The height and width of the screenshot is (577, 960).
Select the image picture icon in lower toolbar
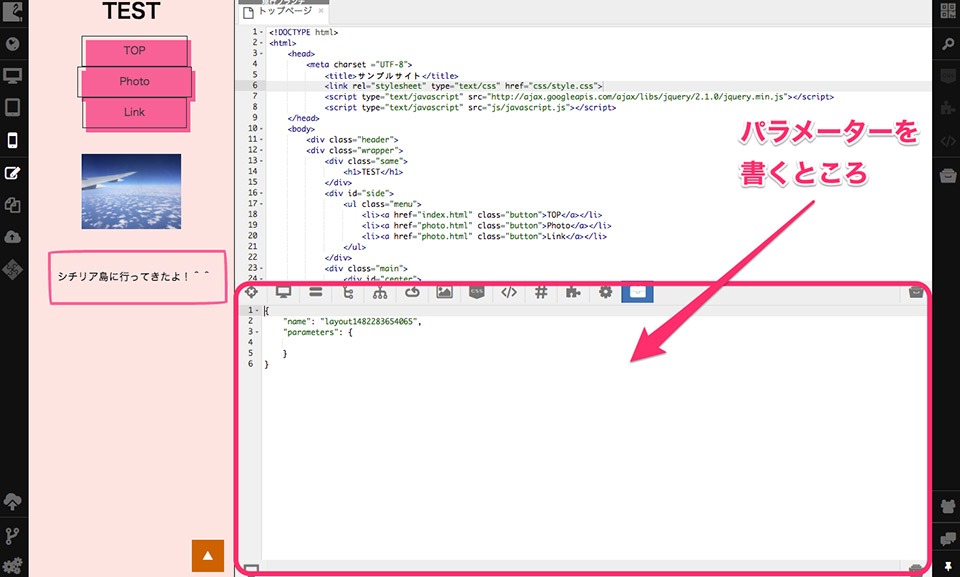point(444,292)
